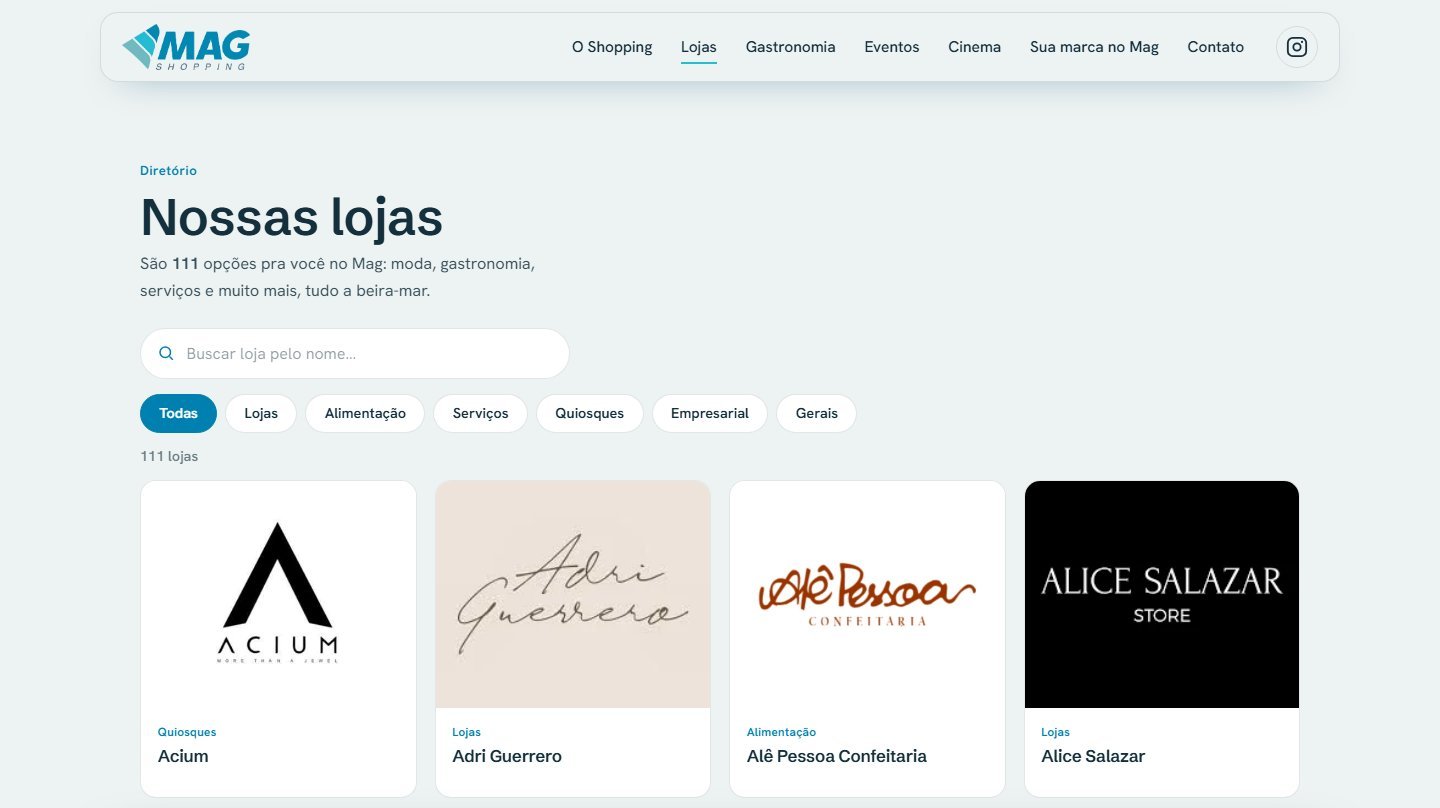Click the Nossas lojas heading
1440x808 pixels.
pos(291,217)
